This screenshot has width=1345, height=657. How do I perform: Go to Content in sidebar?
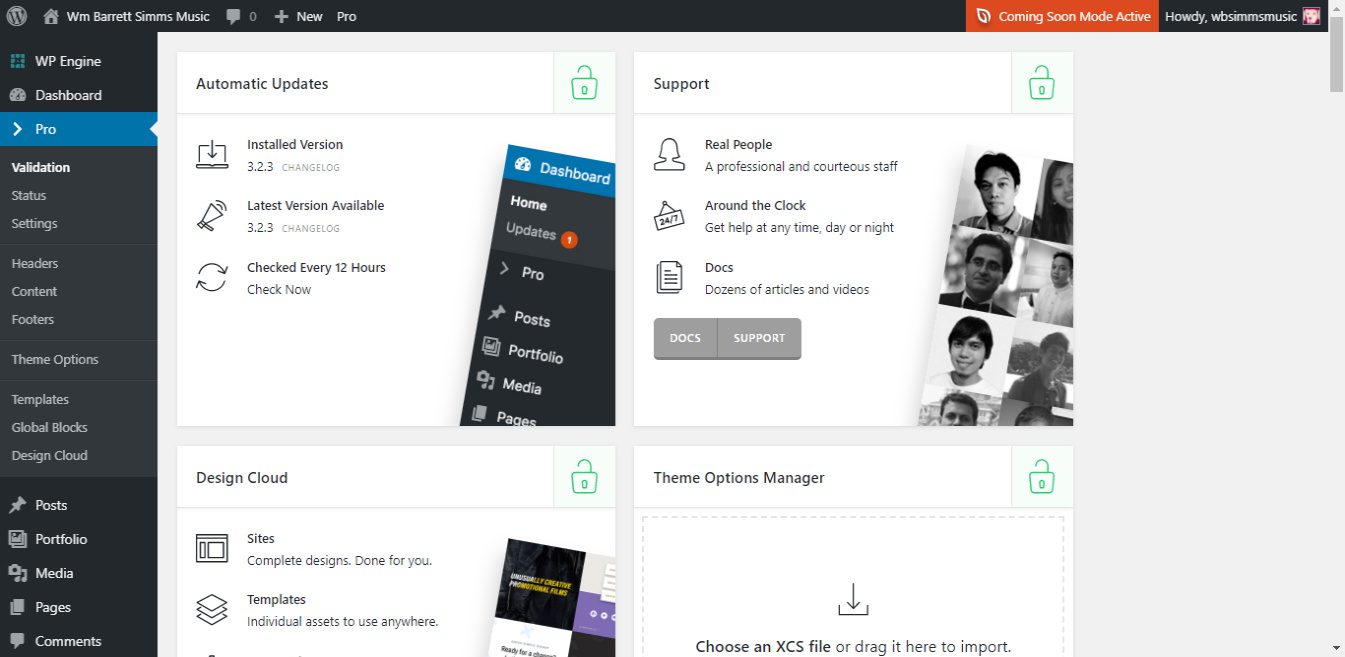pyautogui.click(x=34, y=291)
